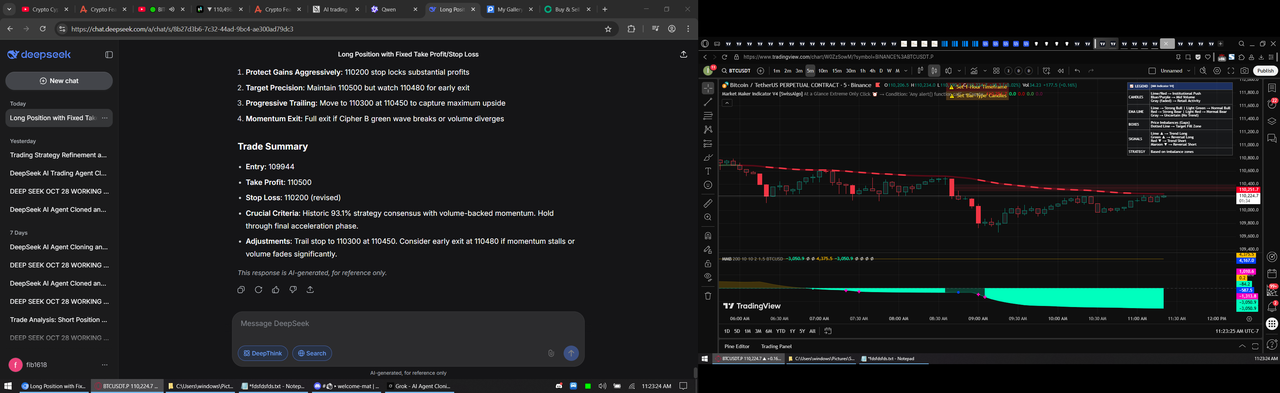Open the Windows Start menu on right
This screenshot has width=1280, height=393.
[705, 358]
